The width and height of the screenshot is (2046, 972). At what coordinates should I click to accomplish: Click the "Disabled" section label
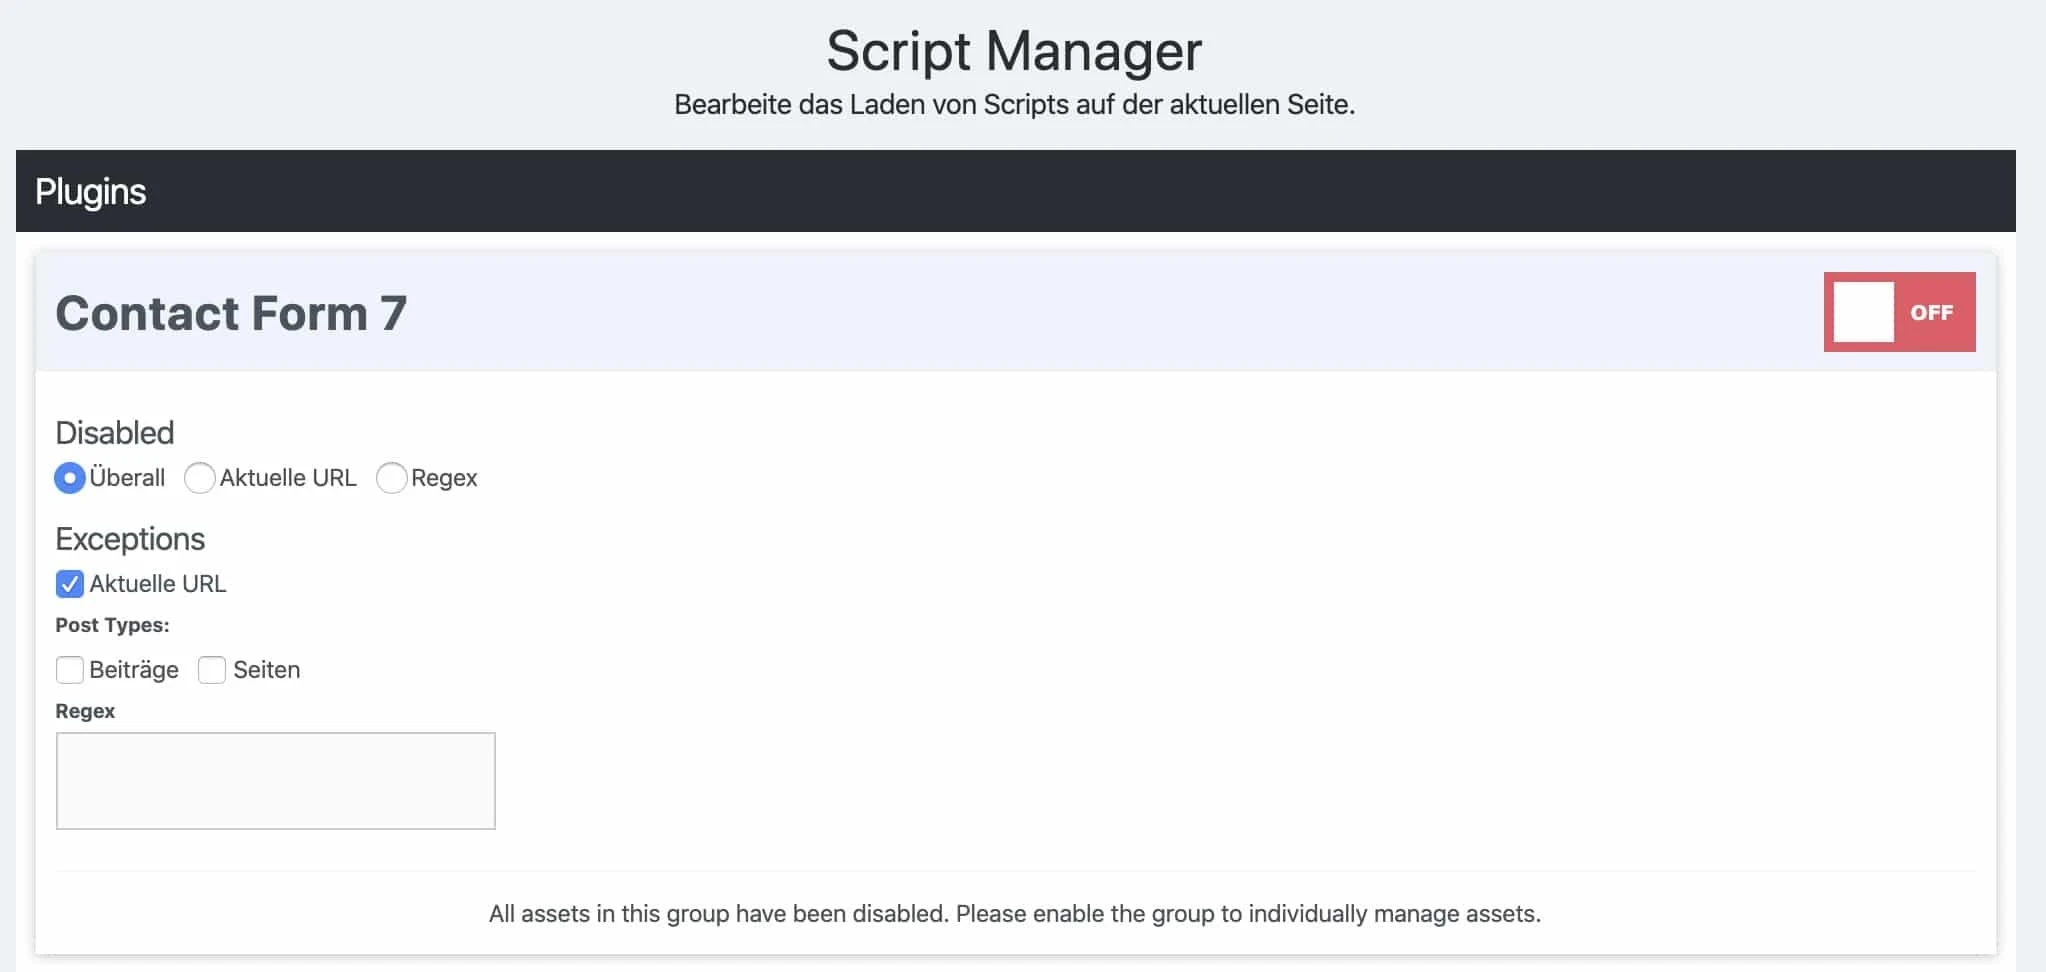pyautogui.click(x=114, y=432)
